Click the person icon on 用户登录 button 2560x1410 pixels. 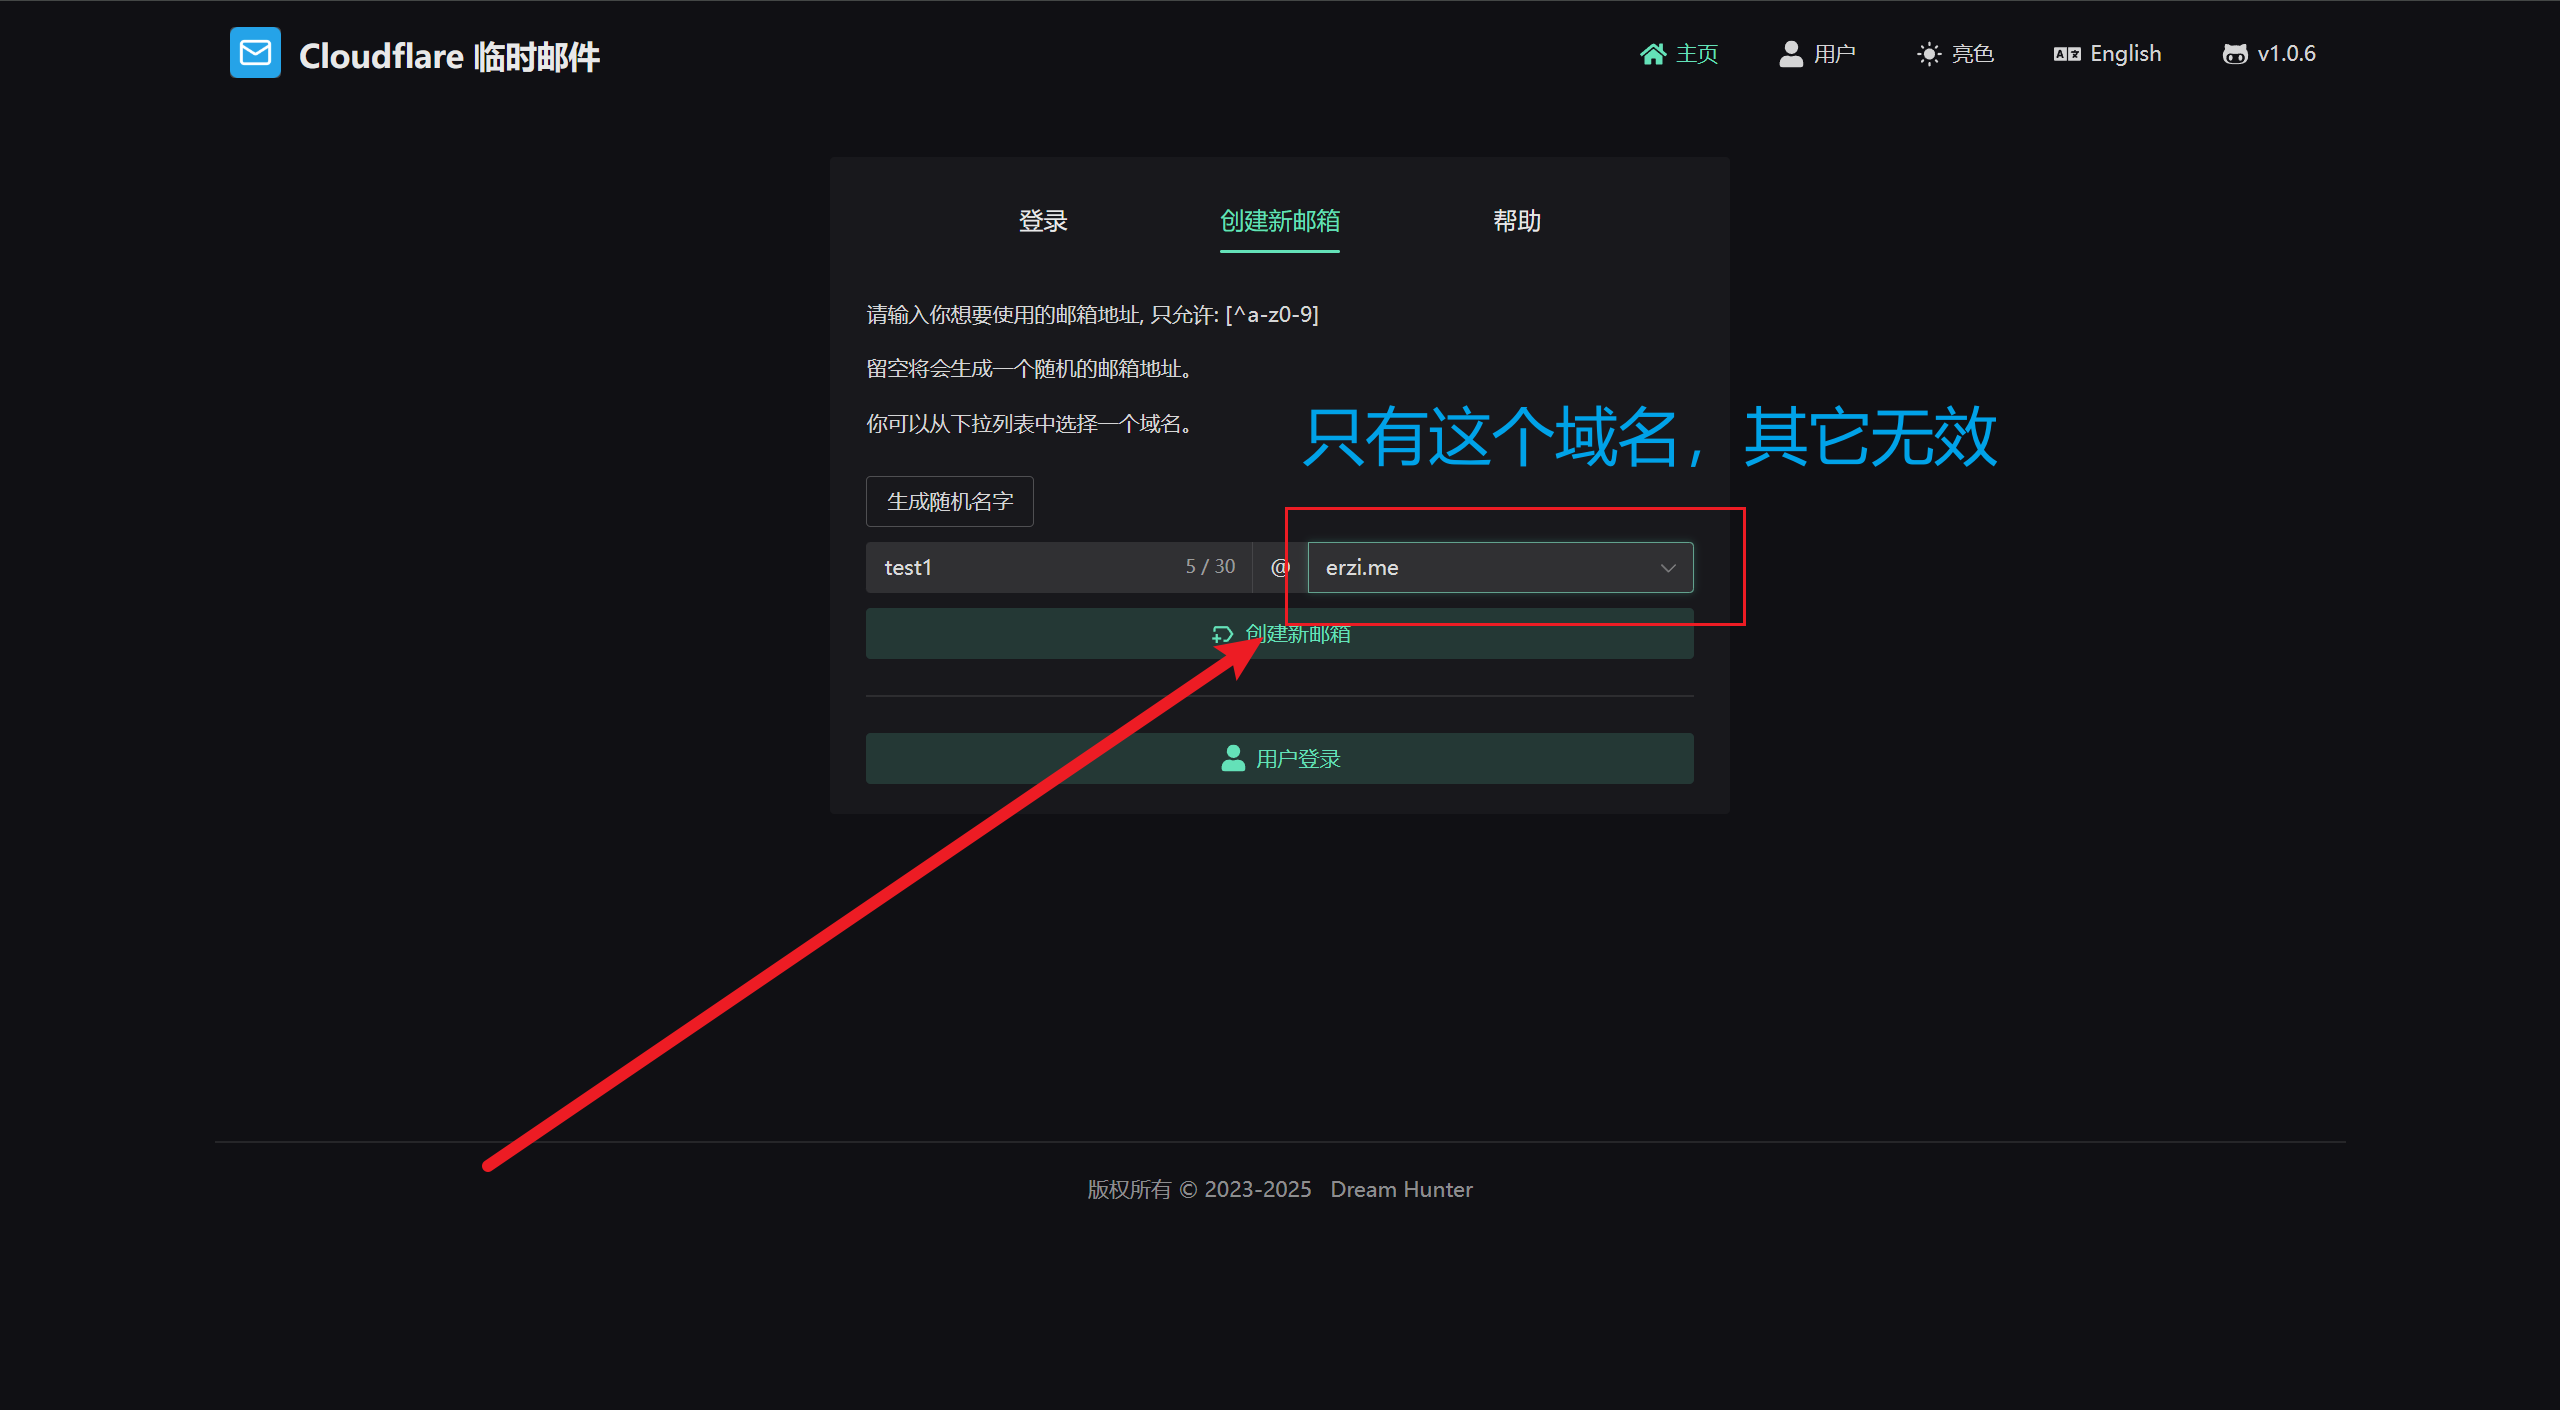coord(1233,758)
